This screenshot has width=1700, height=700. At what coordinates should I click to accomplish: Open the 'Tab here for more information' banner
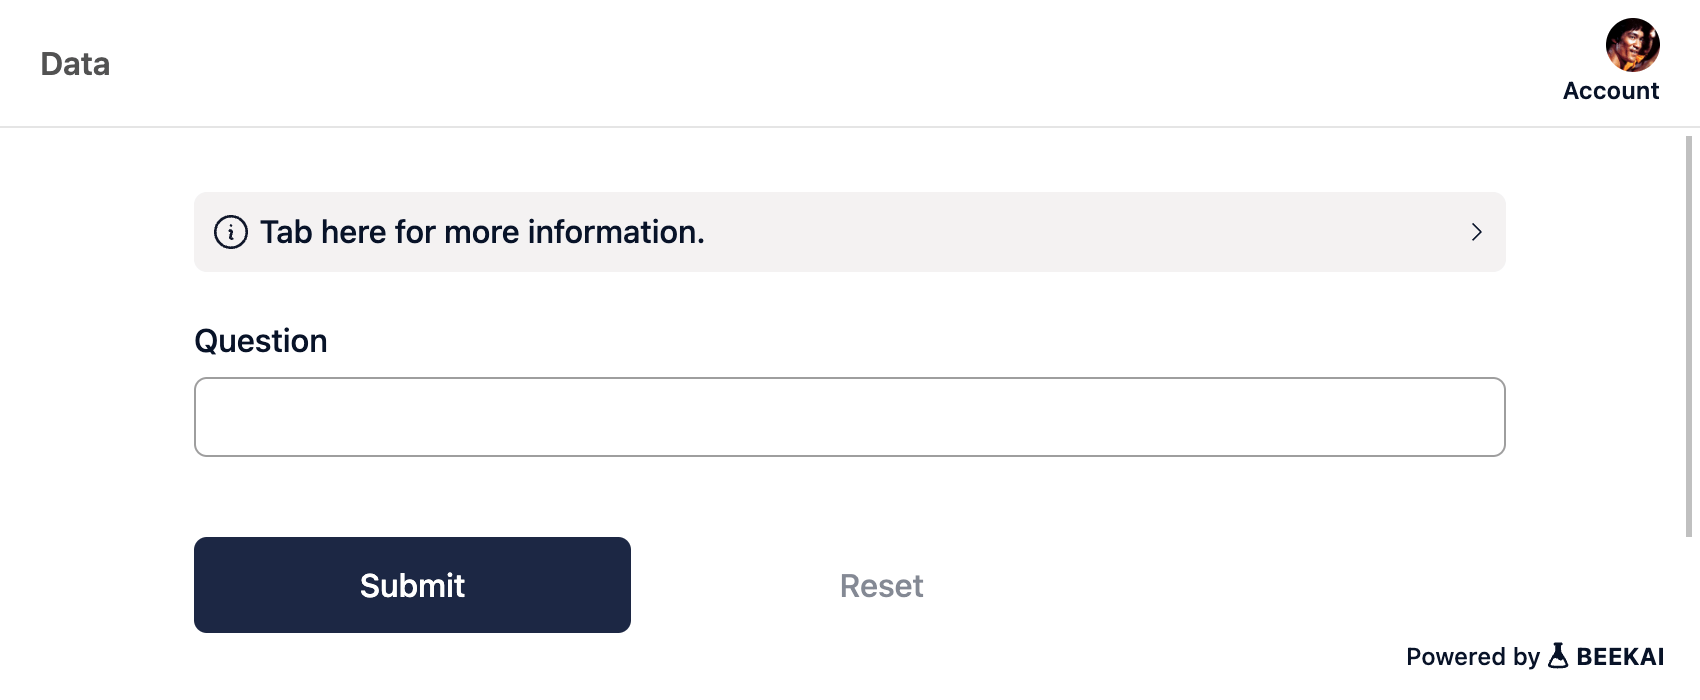point(849,232)
